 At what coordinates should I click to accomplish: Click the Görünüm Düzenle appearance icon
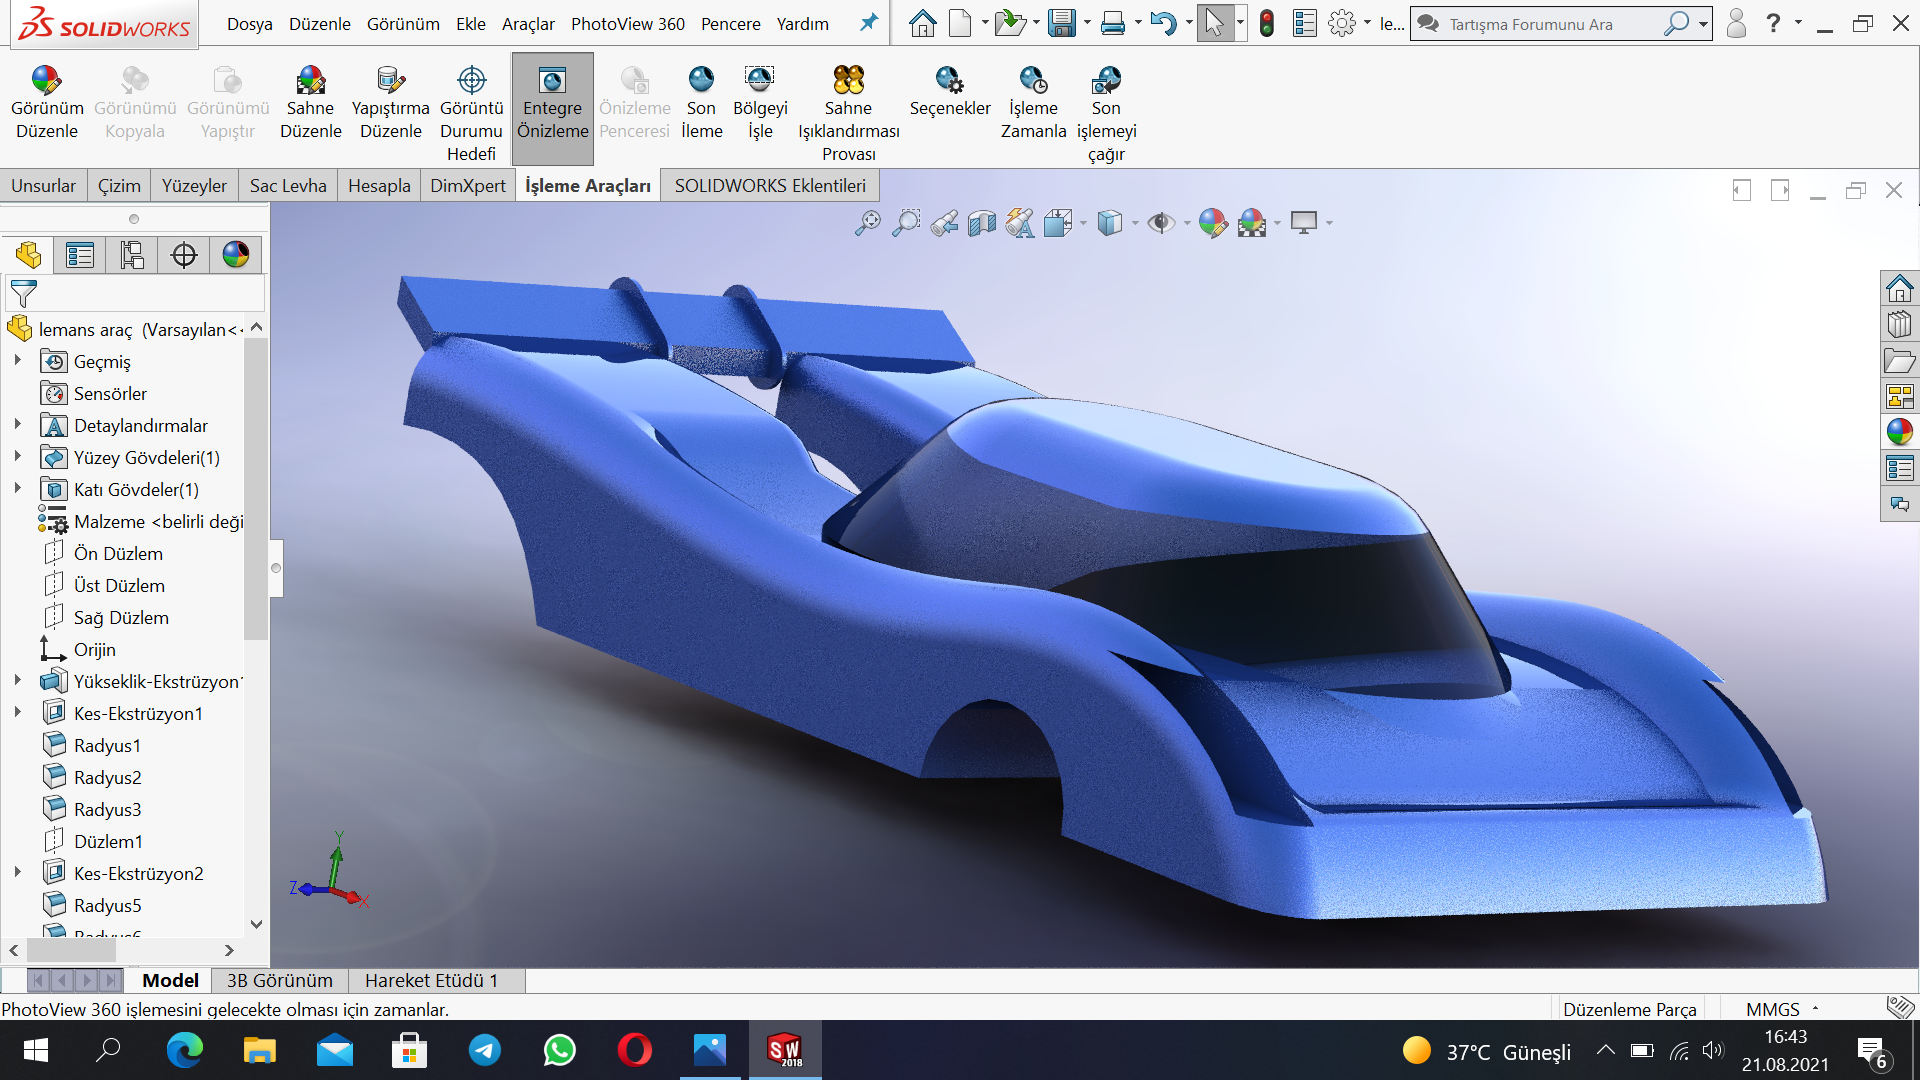pyautogui.click(x=46, y=81)
